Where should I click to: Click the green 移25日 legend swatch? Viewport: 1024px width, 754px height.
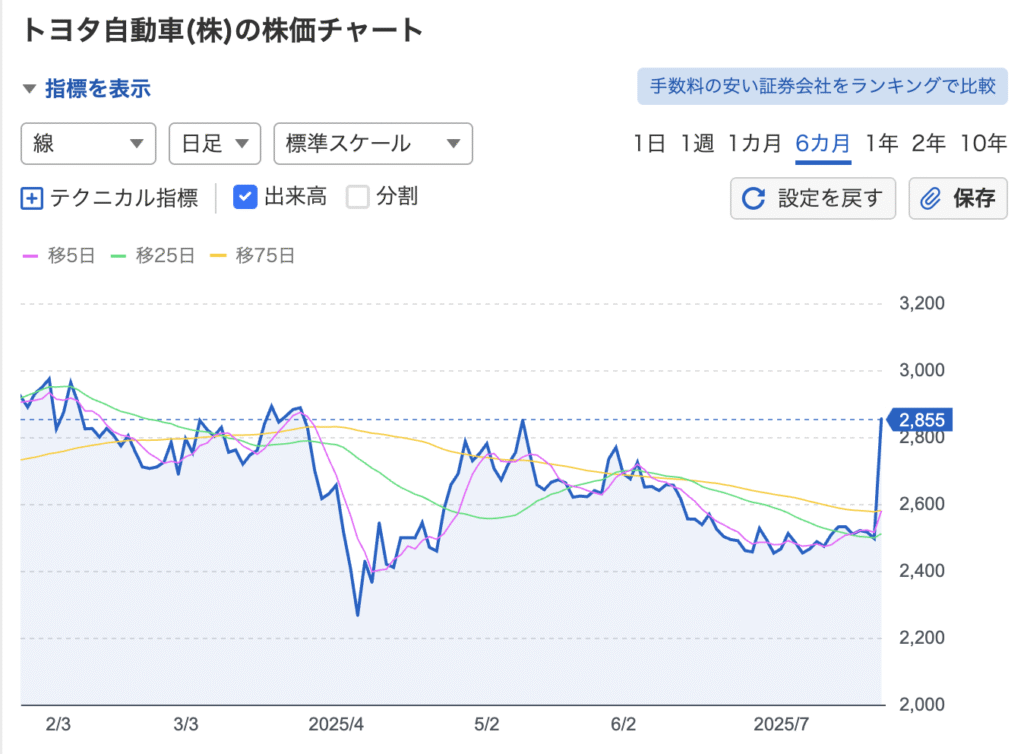[118, 256]
